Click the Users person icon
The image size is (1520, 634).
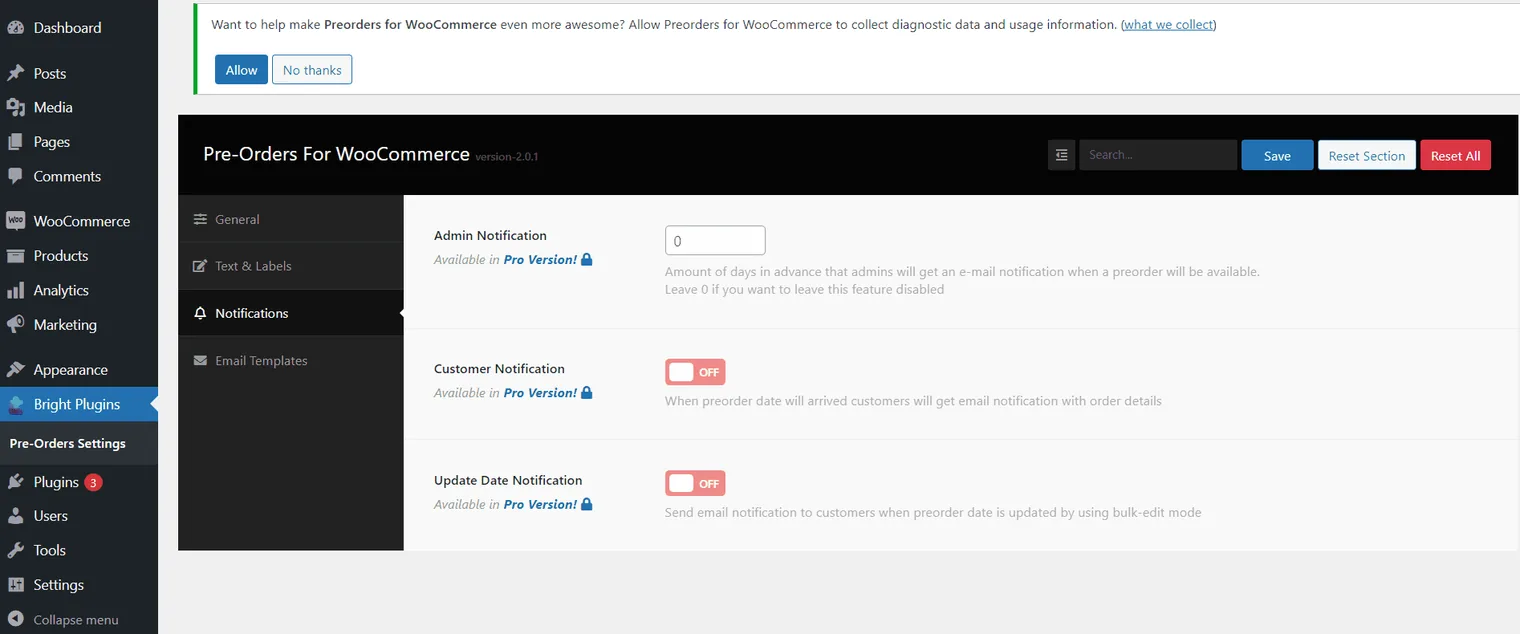(15, 516)
